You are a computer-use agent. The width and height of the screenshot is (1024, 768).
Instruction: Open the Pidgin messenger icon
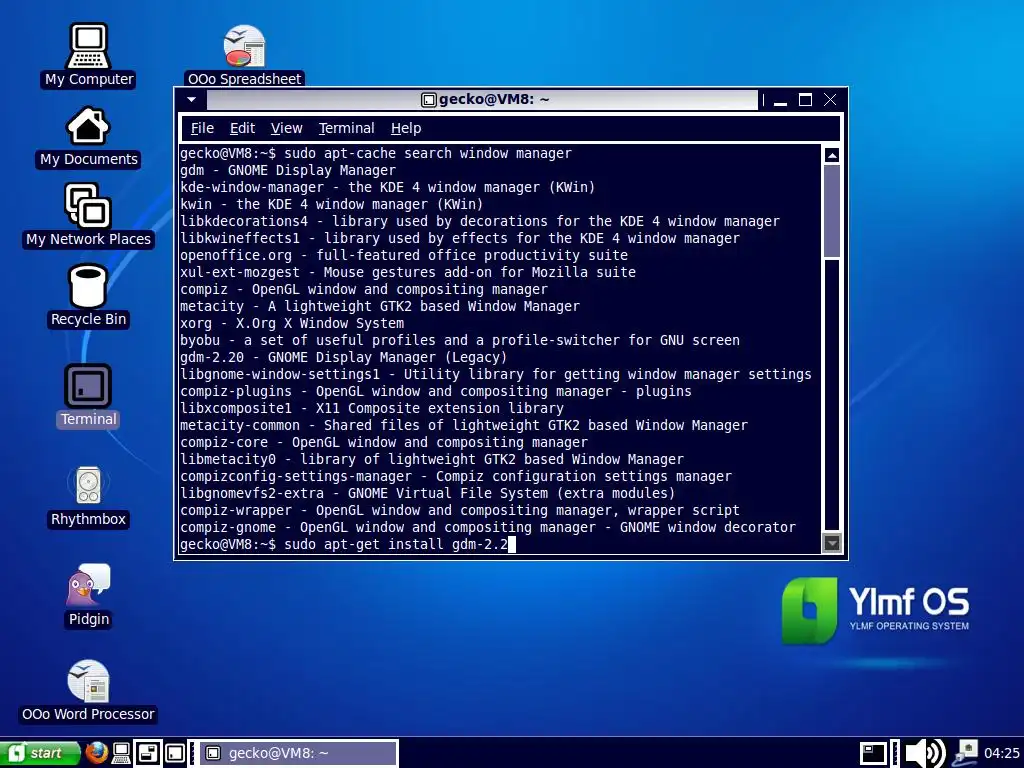(89, 596)
